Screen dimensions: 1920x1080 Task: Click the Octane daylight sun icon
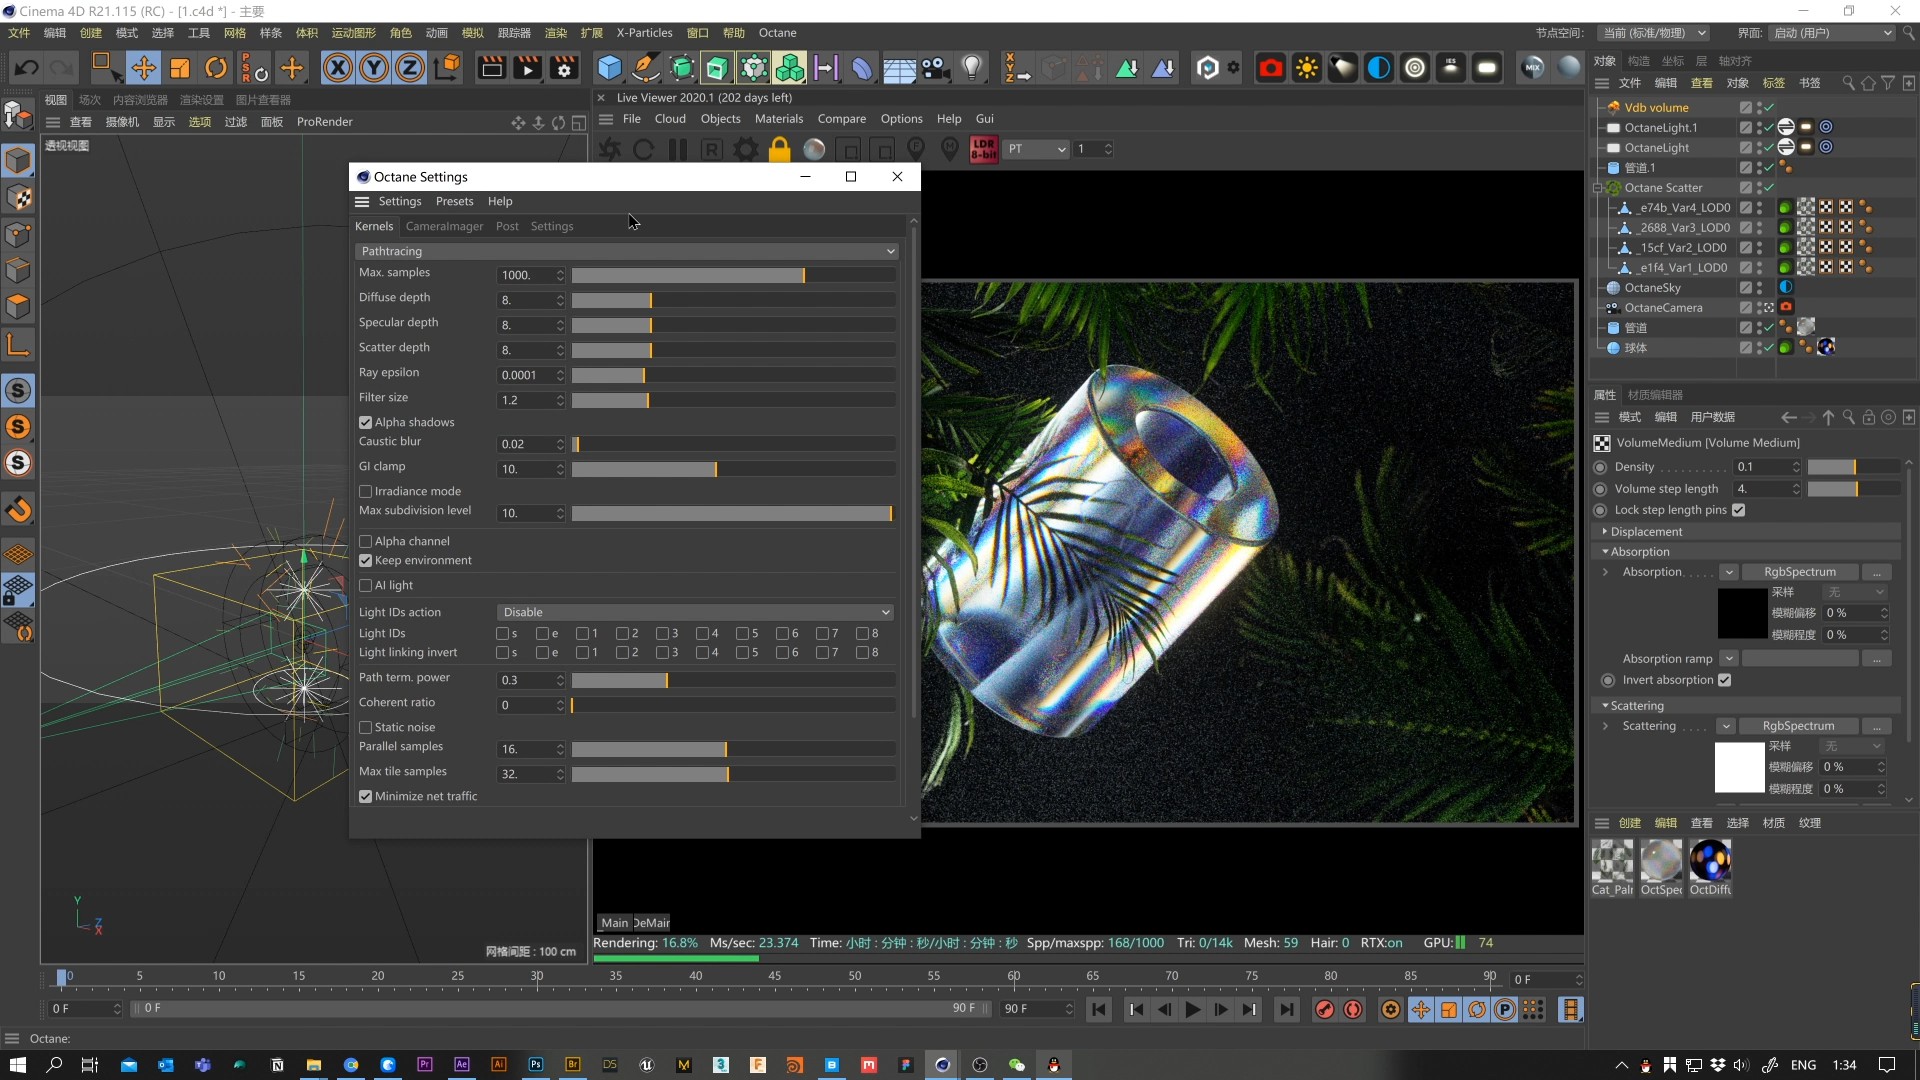click(1306, 68)
